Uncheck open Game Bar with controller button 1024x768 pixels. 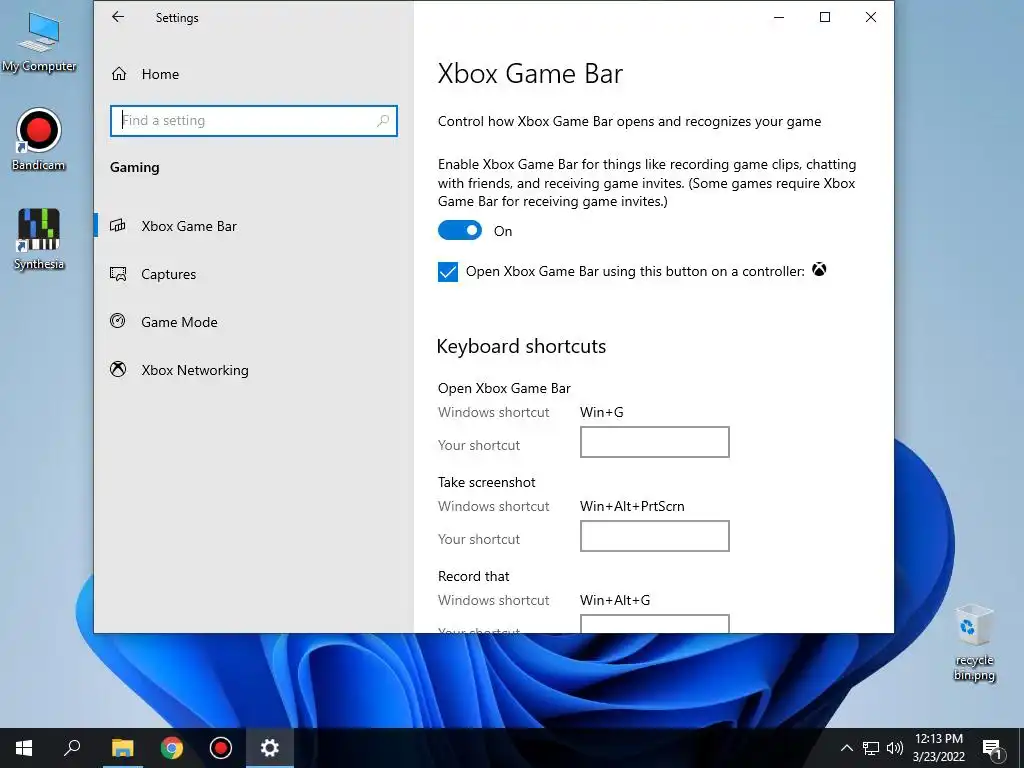pos(448,272)
